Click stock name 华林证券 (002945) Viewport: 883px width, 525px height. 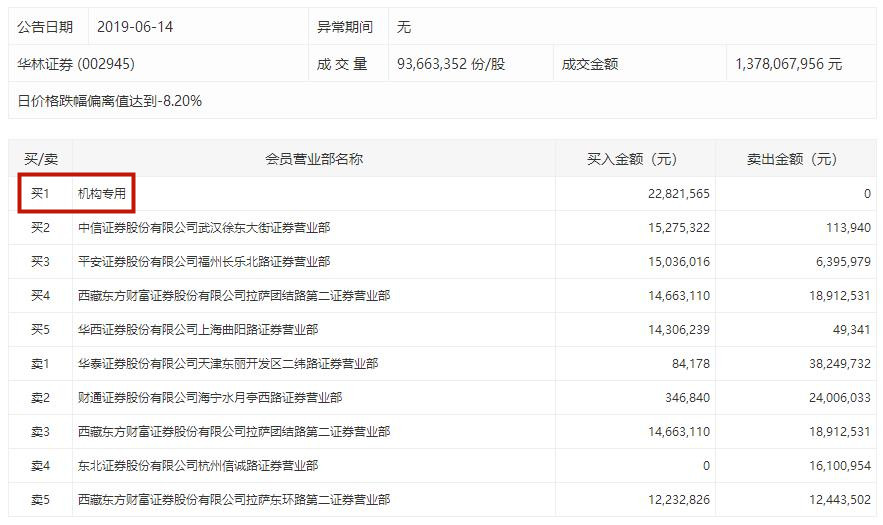(76, 64)
